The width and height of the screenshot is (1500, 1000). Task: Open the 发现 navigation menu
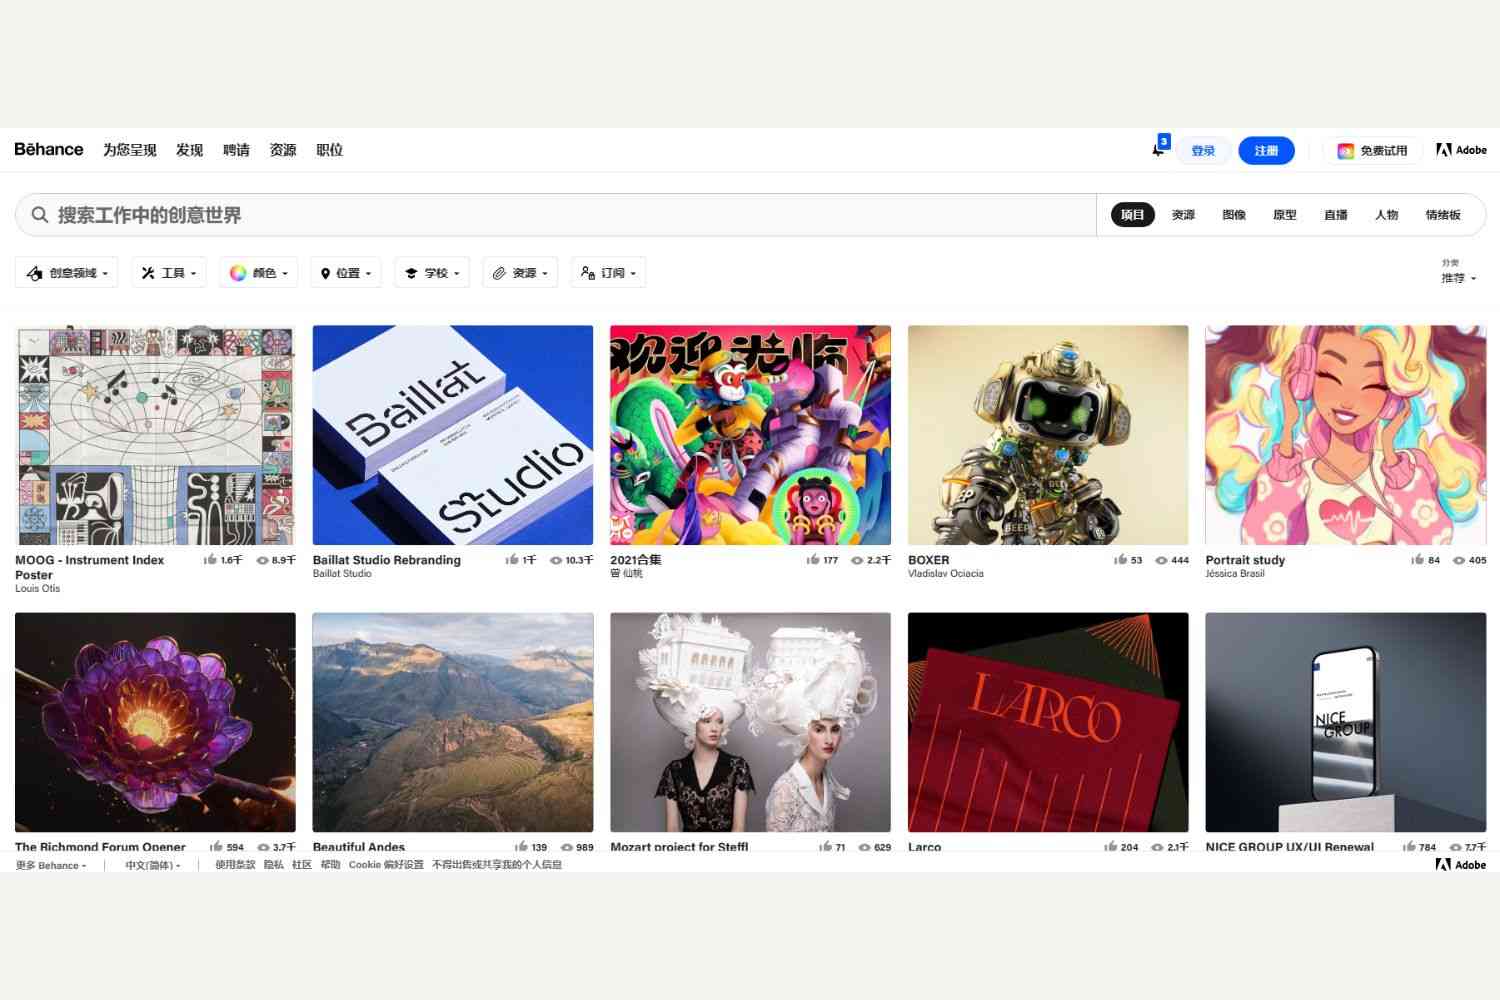coord(189,149)
